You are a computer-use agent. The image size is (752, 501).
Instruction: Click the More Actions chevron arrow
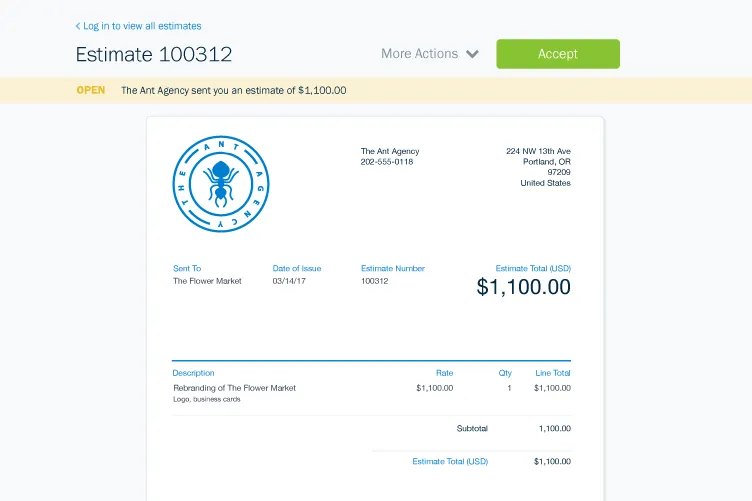[472, 54]
